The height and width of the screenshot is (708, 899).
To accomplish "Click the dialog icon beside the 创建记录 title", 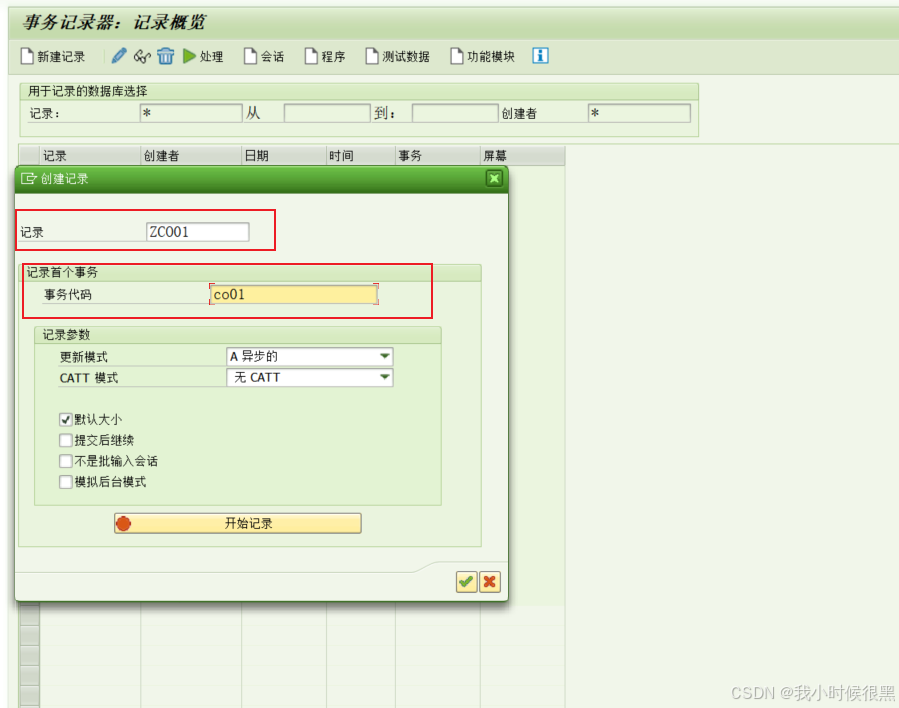I will pos(29,179).
